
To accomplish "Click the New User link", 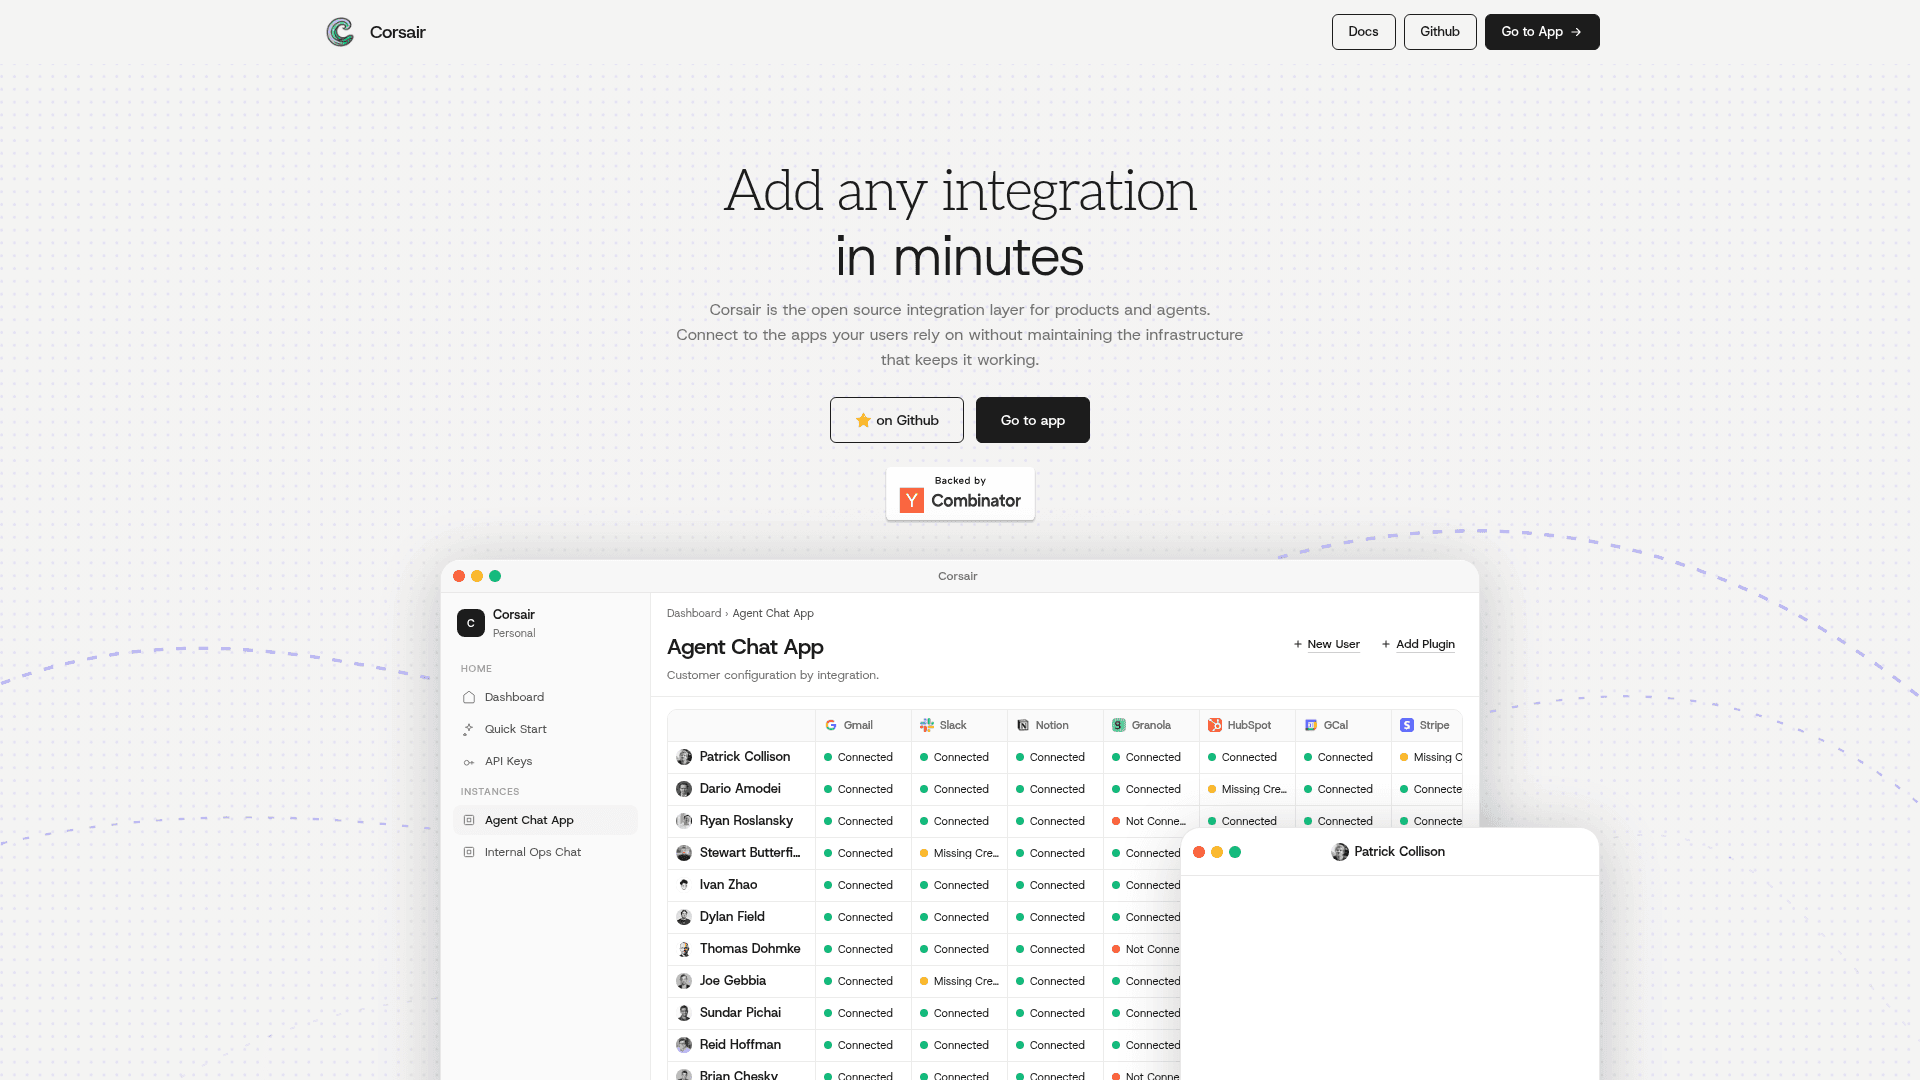I will click(x=1326, y=644).
